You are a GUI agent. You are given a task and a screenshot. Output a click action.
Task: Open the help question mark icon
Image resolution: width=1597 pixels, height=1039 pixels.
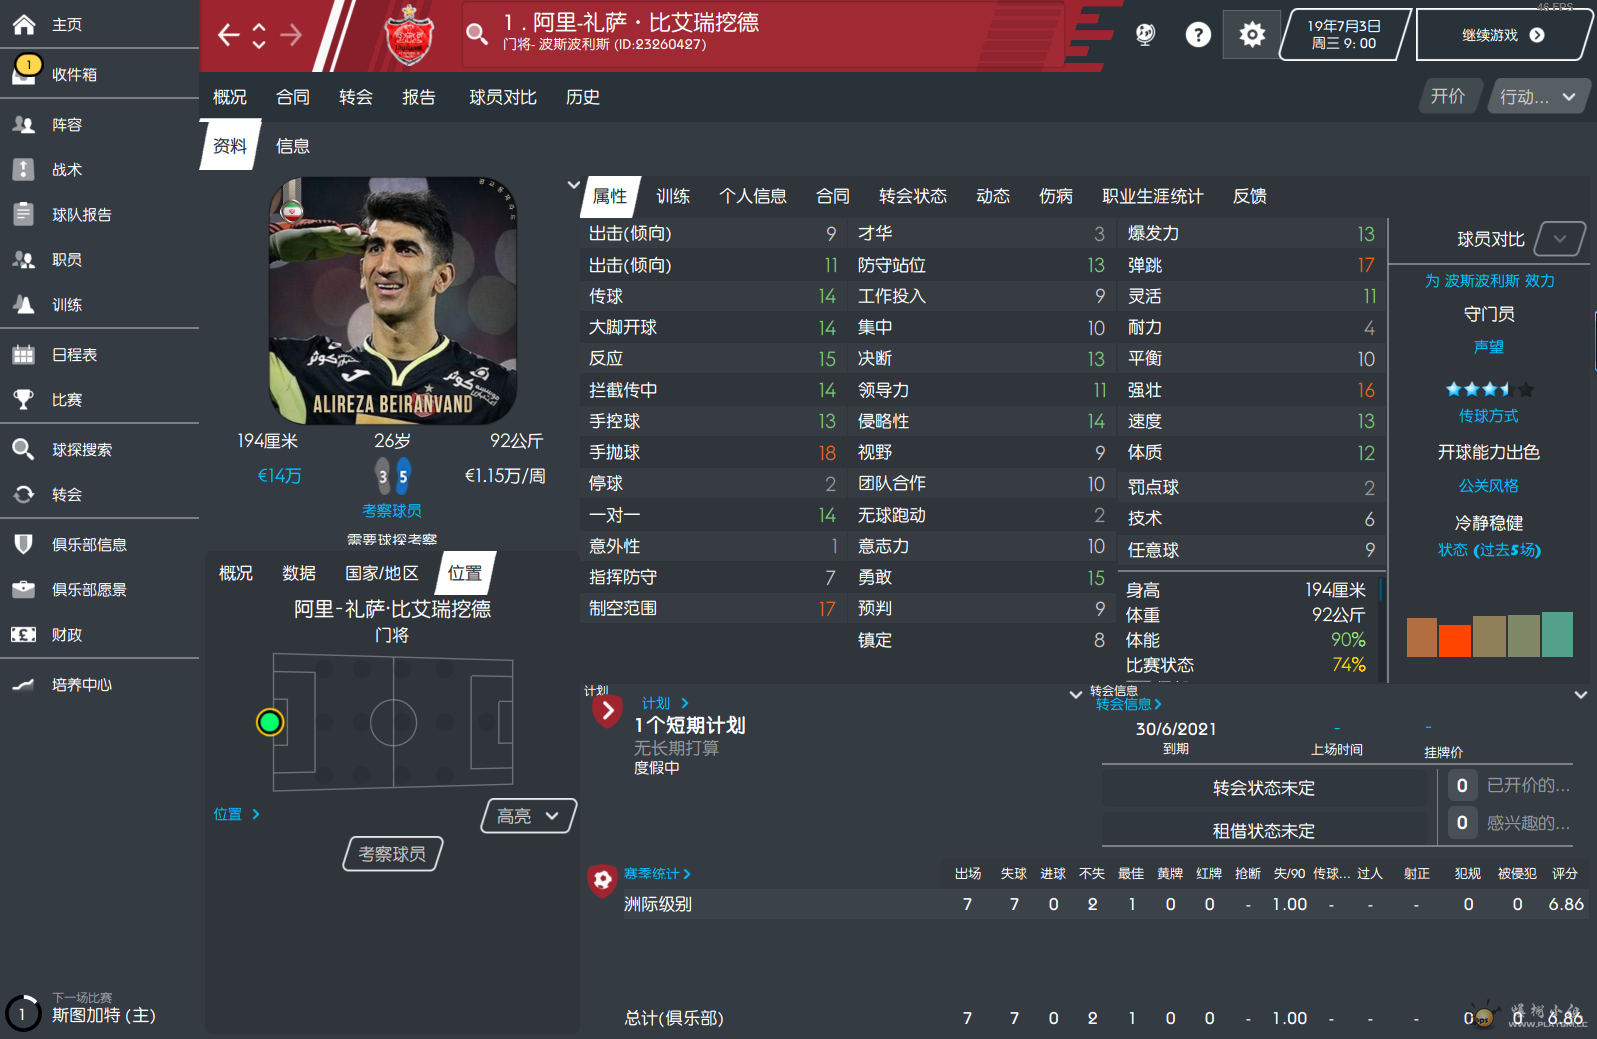coord(1198,35)
